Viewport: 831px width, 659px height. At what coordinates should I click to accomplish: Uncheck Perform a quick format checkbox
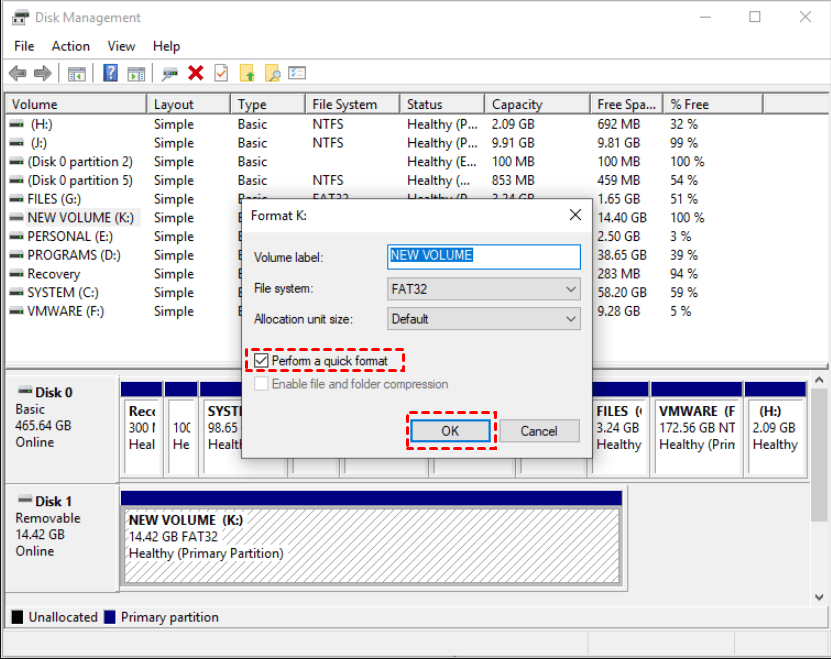261,361
